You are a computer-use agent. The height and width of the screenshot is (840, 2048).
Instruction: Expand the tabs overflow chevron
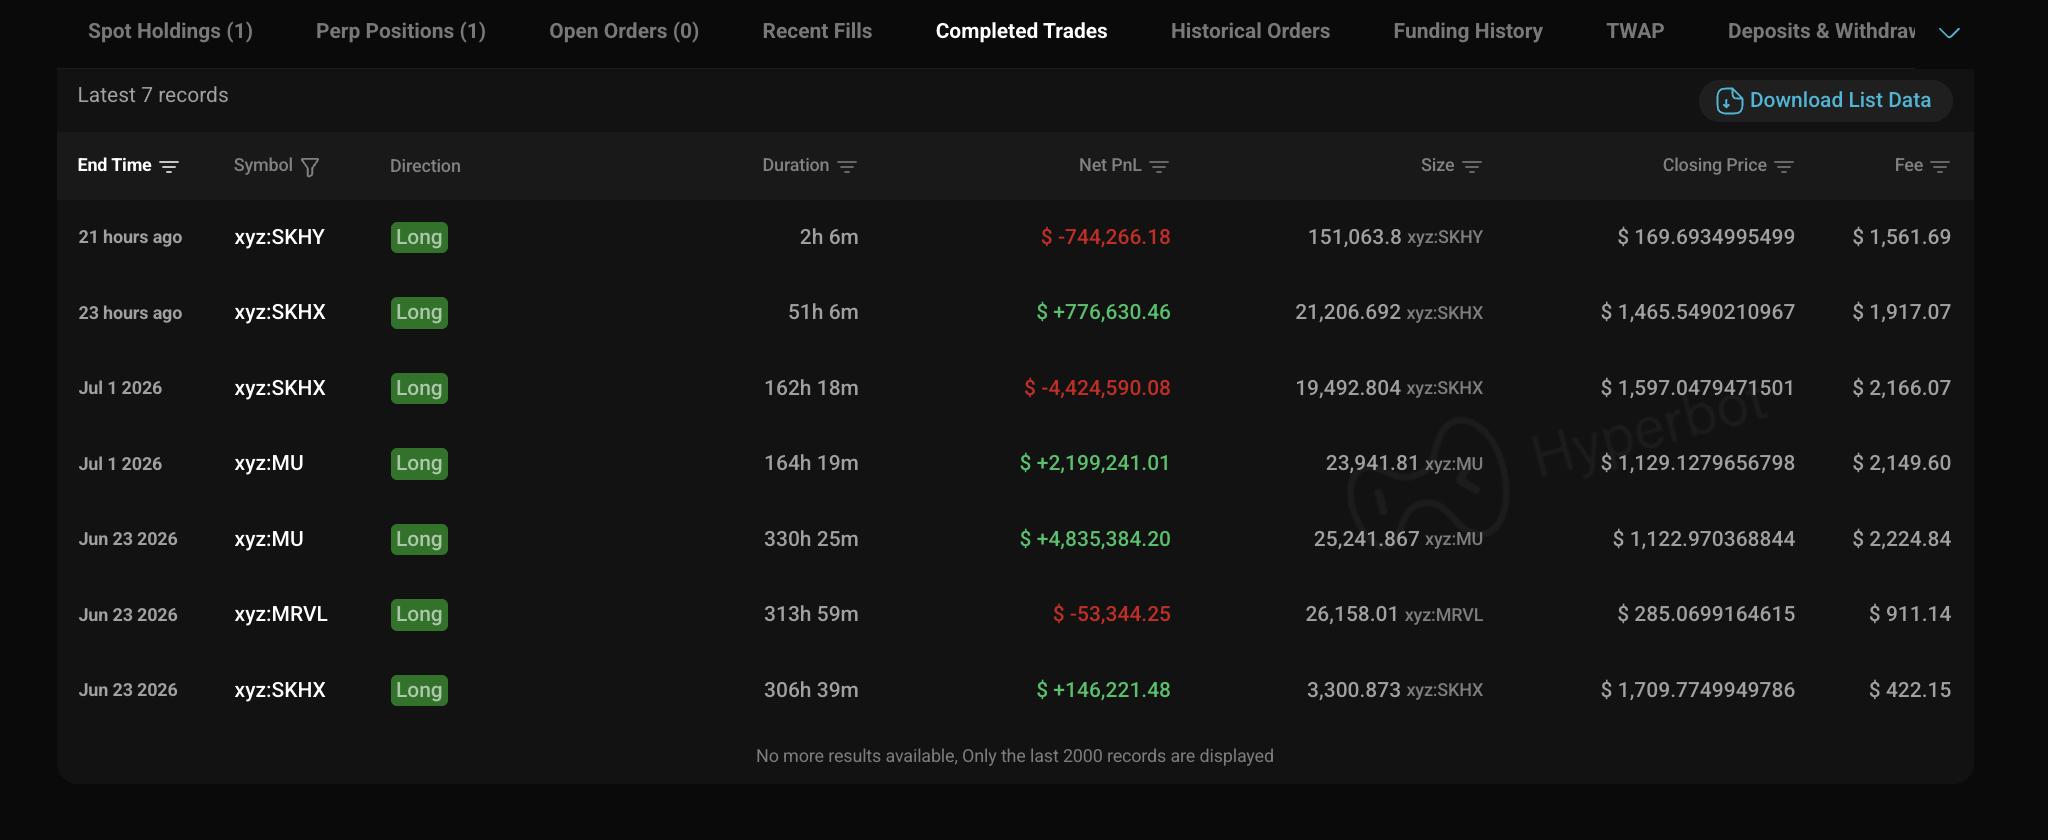1949,33
